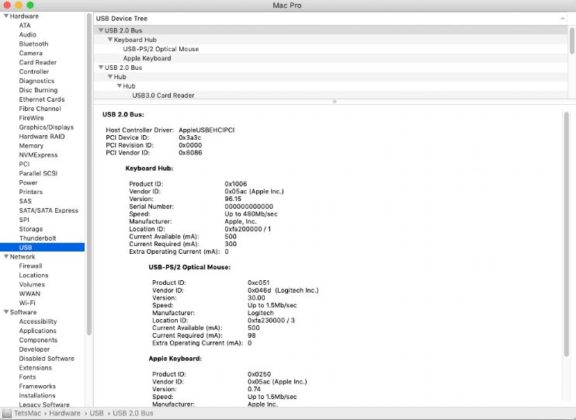
Task: Open FireWire category
Action: (x=31, y=118)
